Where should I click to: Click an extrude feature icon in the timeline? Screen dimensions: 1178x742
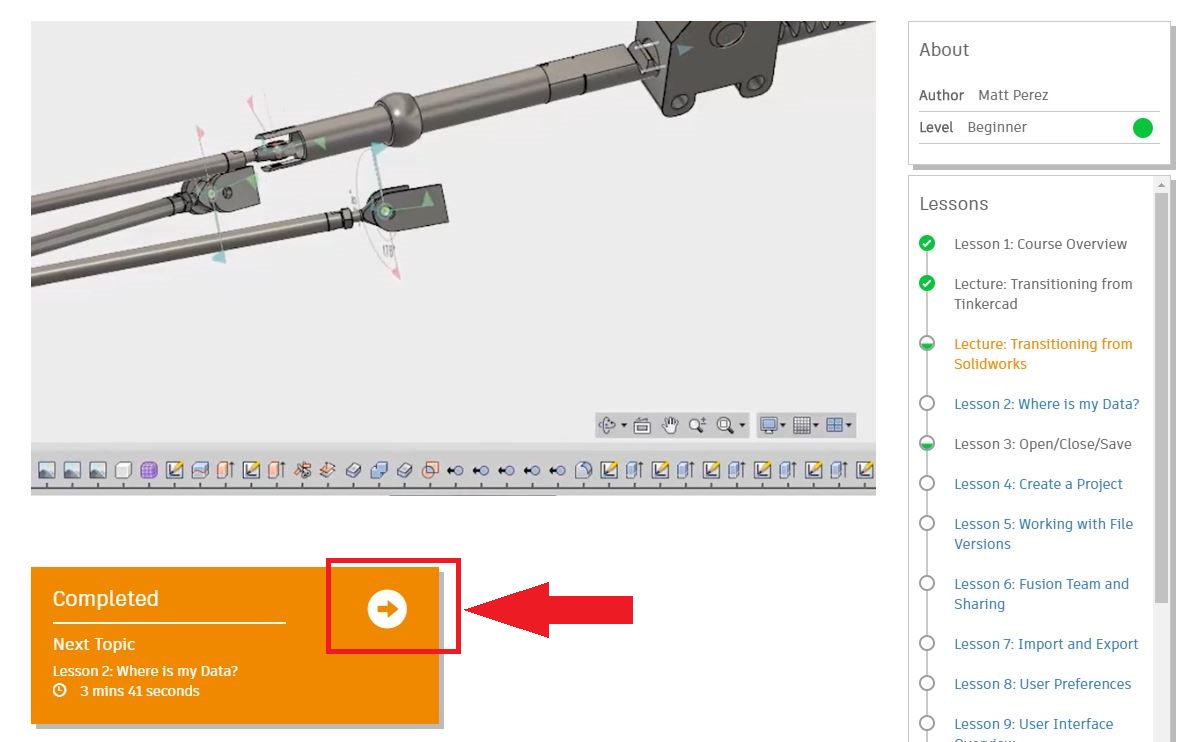[224, 467]
